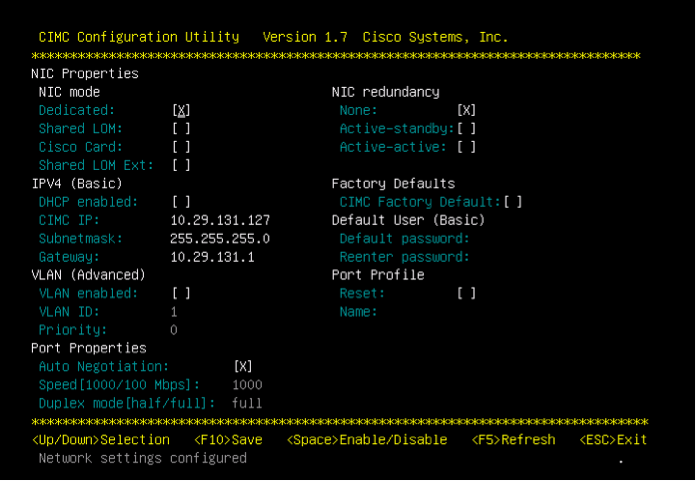The width and height of the screenshot is (696, 481).
Task: Enable the Cisco Card NIC mode
Action: point(181,147)
